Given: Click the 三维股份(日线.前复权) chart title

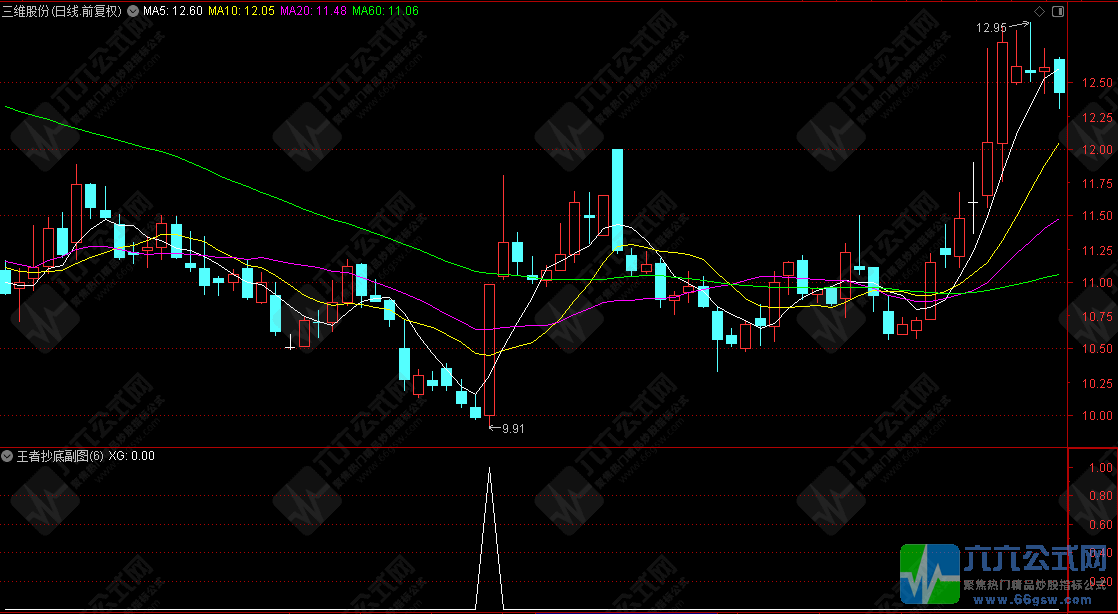Looking at the screenshot, I should [x=62, y=12].
